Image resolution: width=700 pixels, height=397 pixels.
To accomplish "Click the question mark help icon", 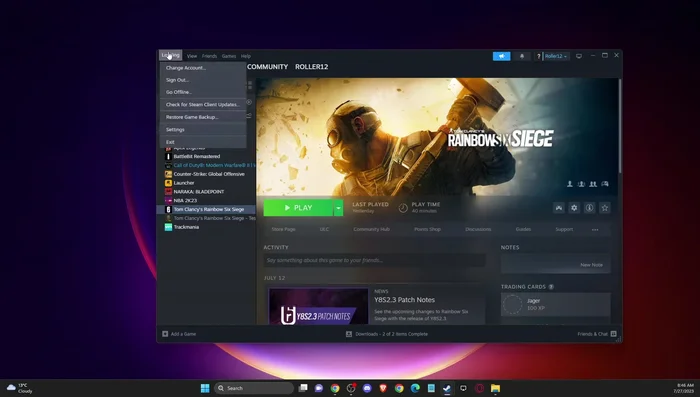I will click(x=538, y=56).
